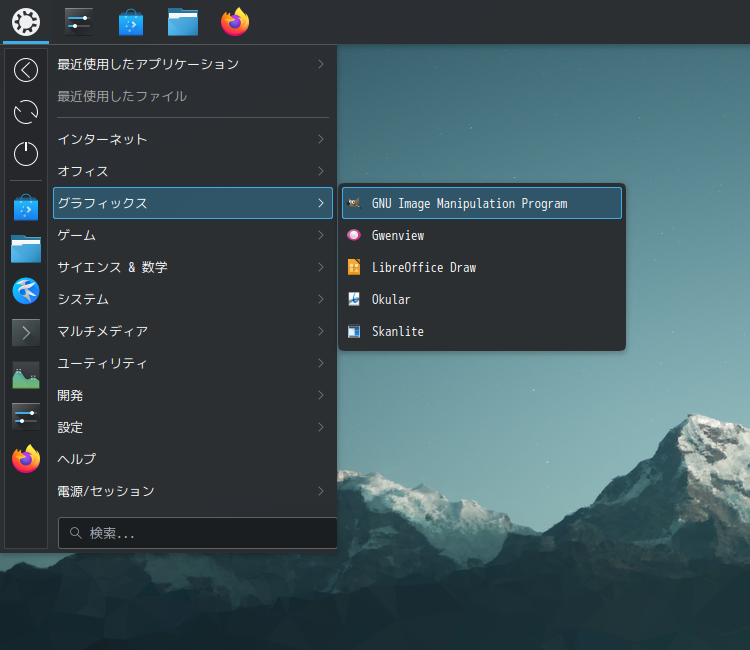
Task: Select the グラフィックス category
Action: coord(193,203)
